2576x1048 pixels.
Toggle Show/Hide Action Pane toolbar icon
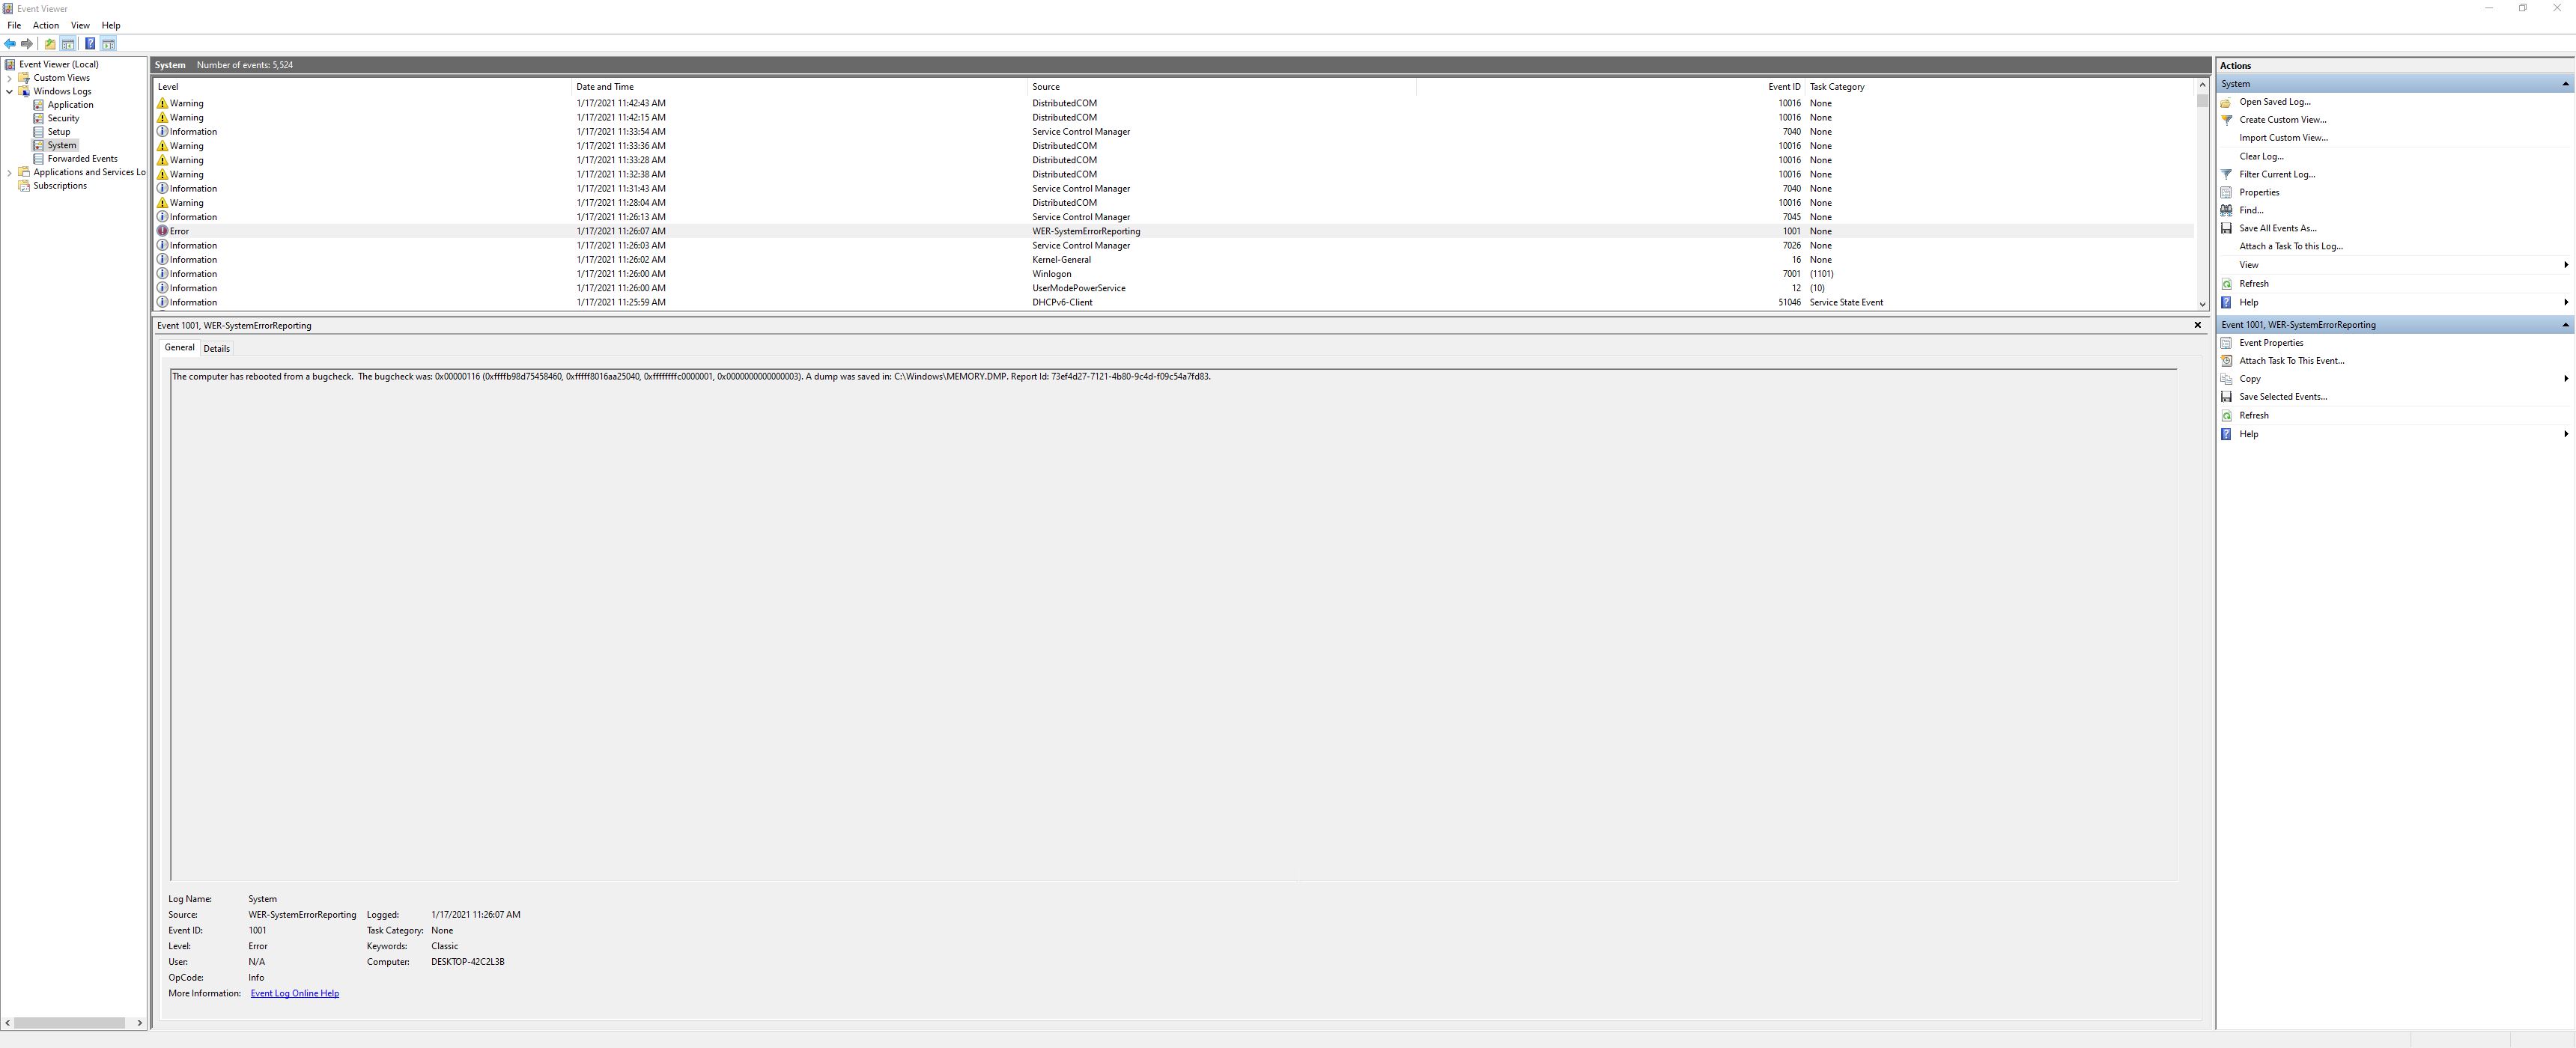point(108,44)
